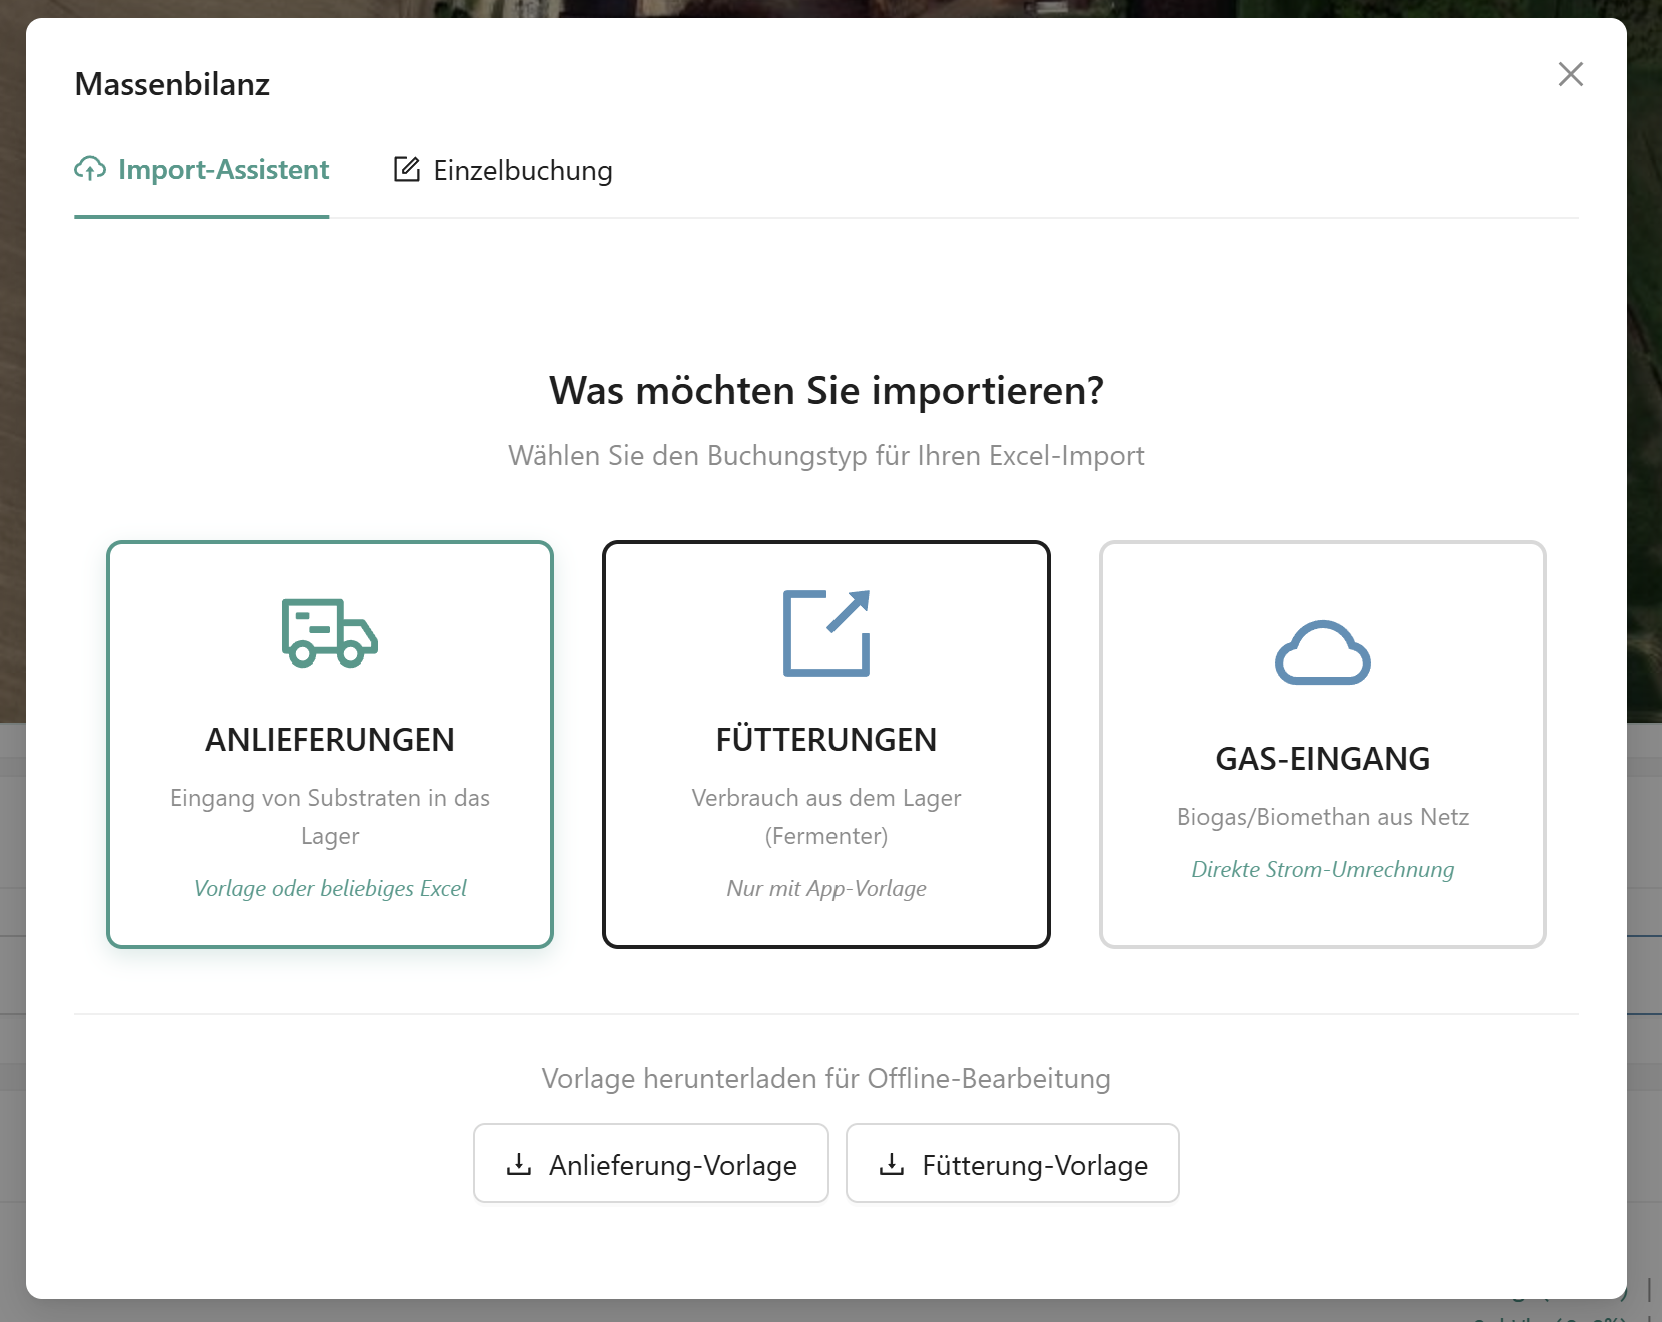This screenshot has width=1662, height=1322.
Task: Click the pencil edit icon beside Einzelbuchung
Action: click(406, 170)
